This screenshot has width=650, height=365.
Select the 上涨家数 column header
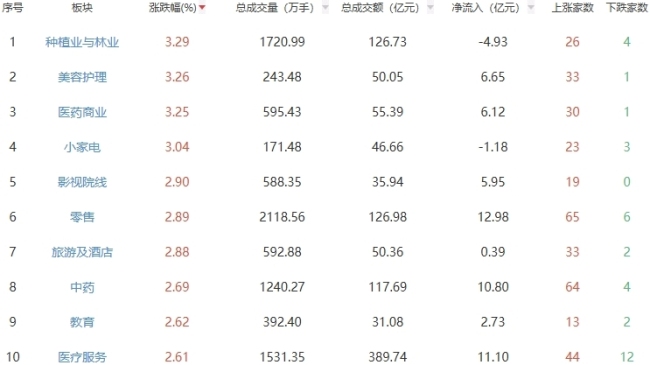(x=572, y=7)
